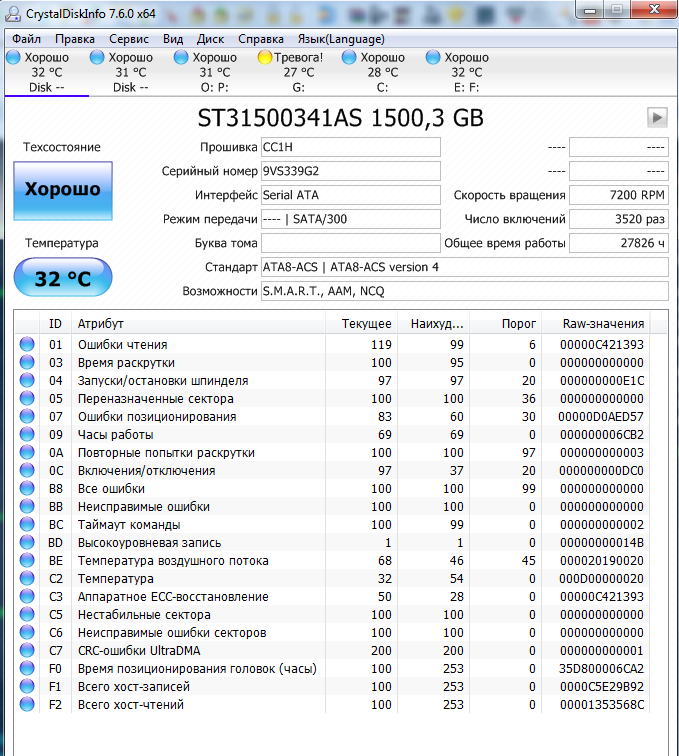The height and width of the screenshot is (756, 679).
Task: Go to next disk with arrow button
Action: coord(657,117)
